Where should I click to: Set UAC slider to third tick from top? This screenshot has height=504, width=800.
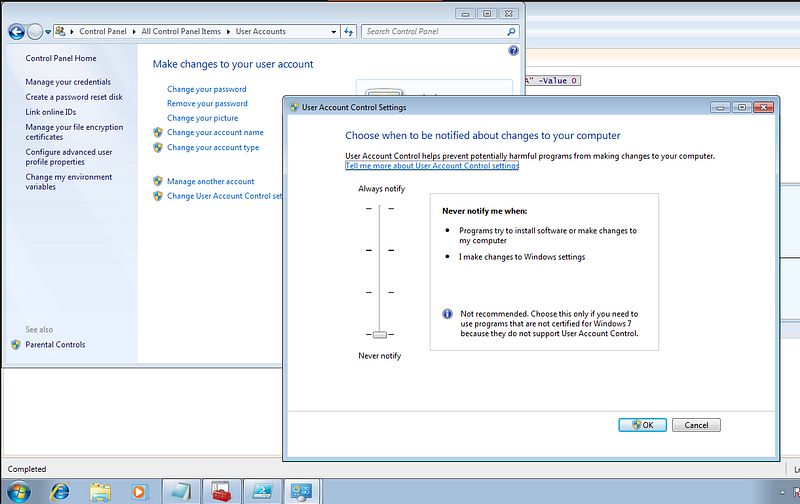[380, 293]
